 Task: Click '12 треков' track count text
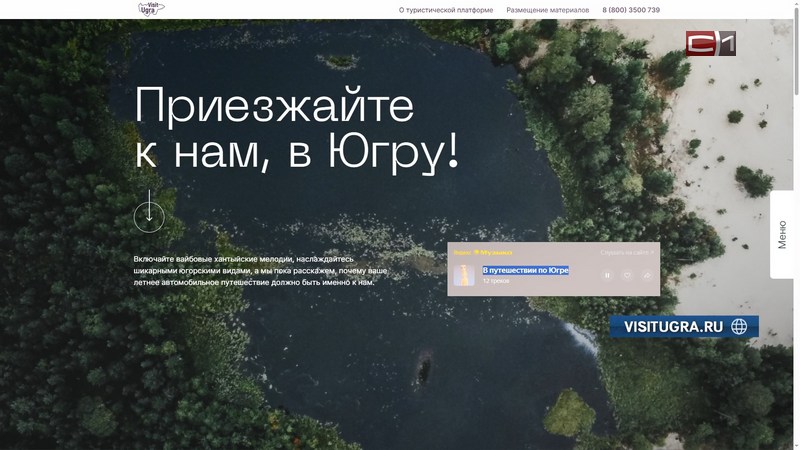(x=496, y=281)
